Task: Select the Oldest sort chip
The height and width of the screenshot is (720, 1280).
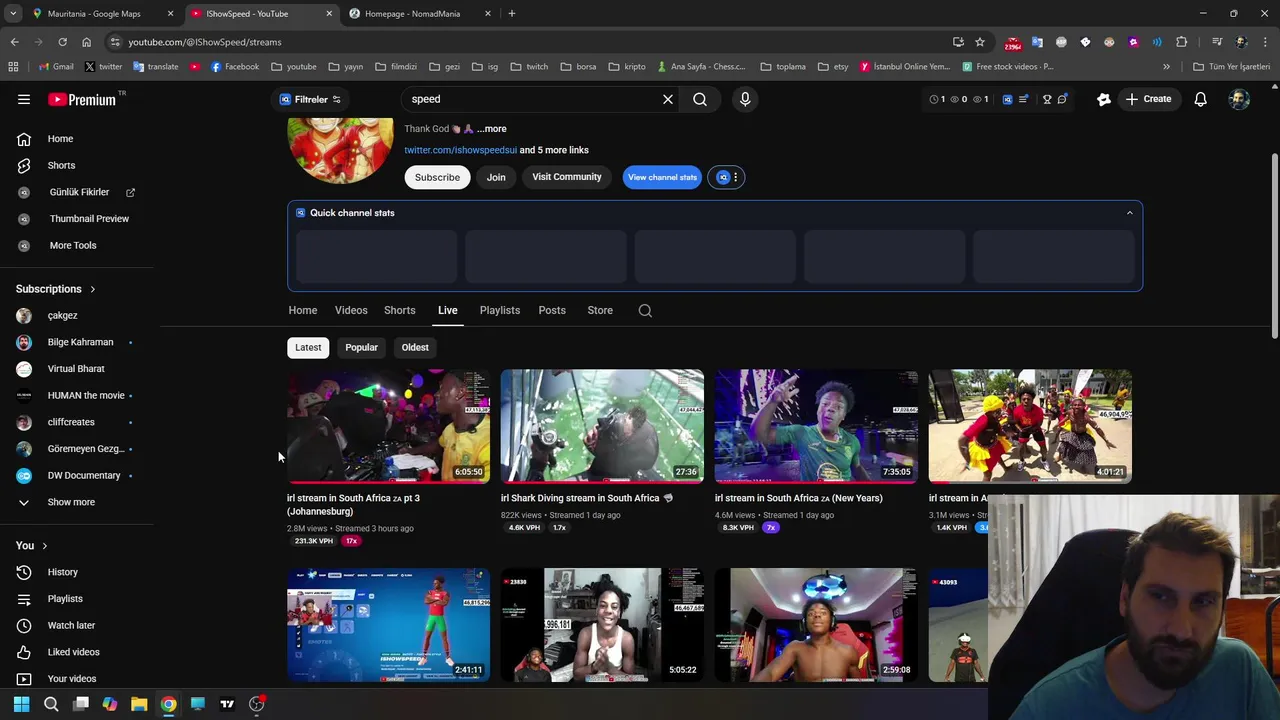Action: click(x=415, y=347)
